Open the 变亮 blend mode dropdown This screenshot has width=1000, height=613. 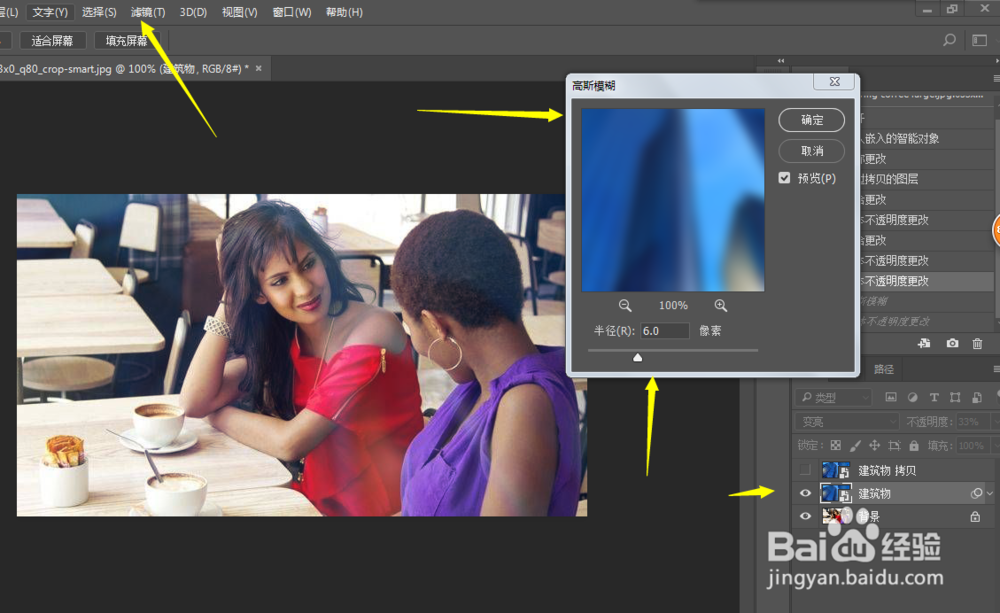pos(847,422)
